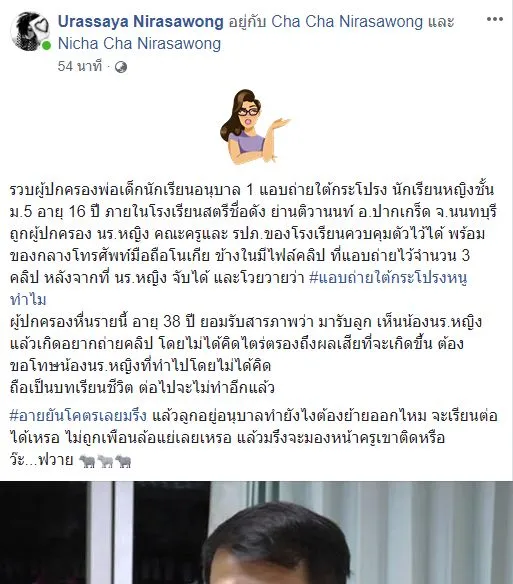Open hashtag #อายยันโคตรเลยมรึง
This screenshot has height=584, width=513.
(78, 416)
